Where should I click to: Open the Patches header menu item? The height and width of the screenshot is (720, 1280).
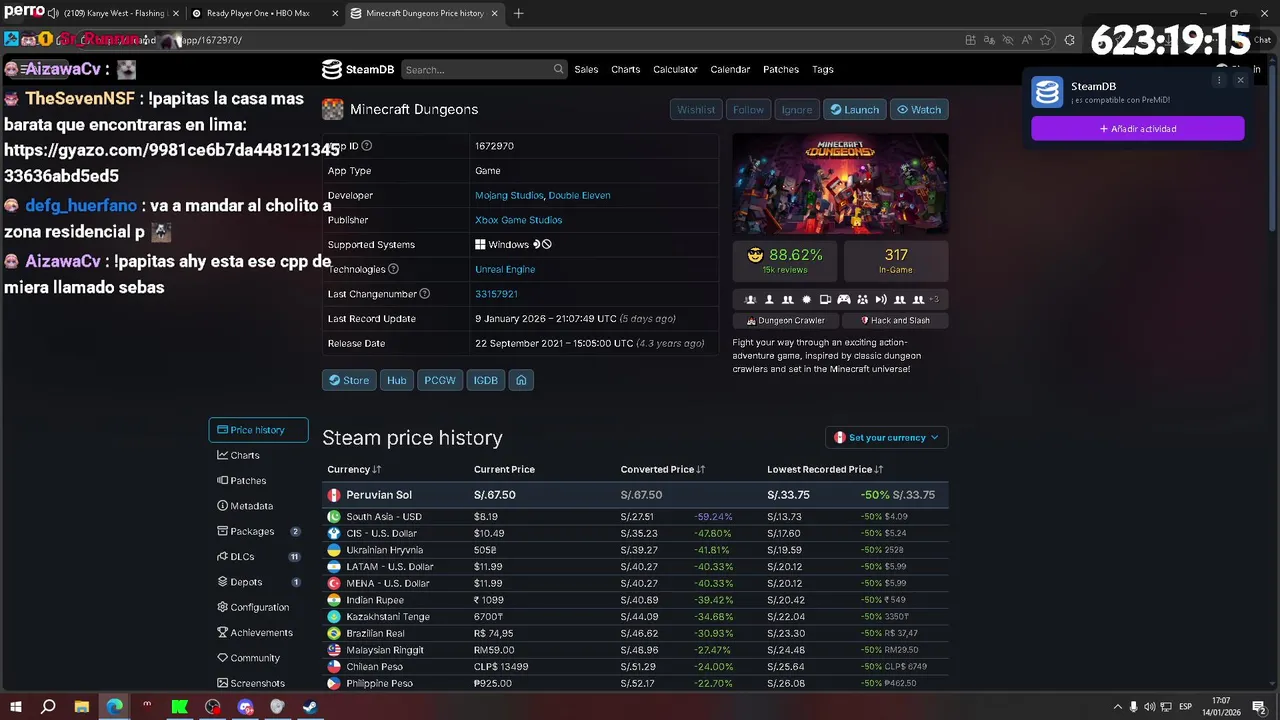[781, 69]
